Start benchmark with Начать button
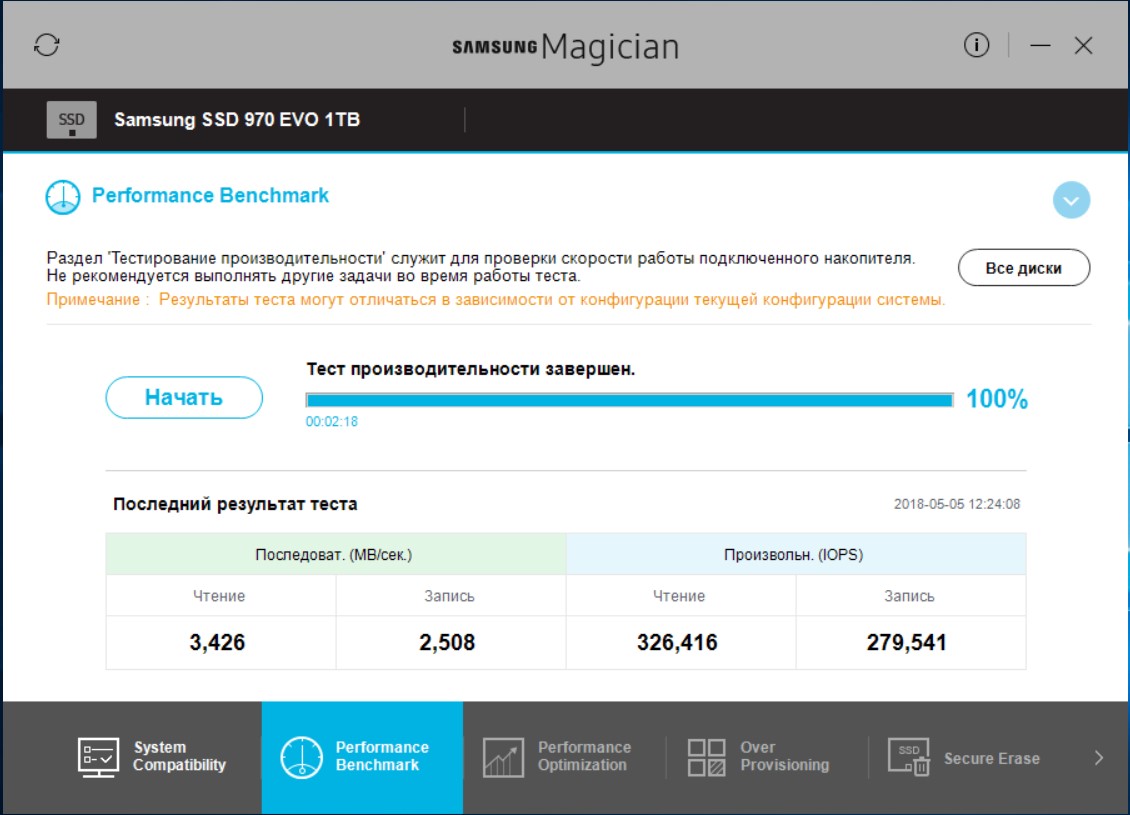This screenshot has height=815, width=1130. pos(184,397)
